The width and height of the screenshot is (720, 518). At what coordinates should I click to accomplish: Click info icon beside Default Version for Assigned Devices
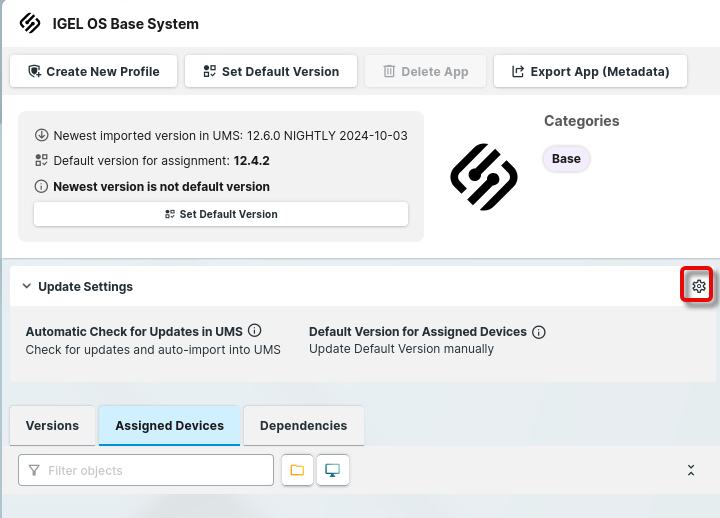[x=539, y=332]
